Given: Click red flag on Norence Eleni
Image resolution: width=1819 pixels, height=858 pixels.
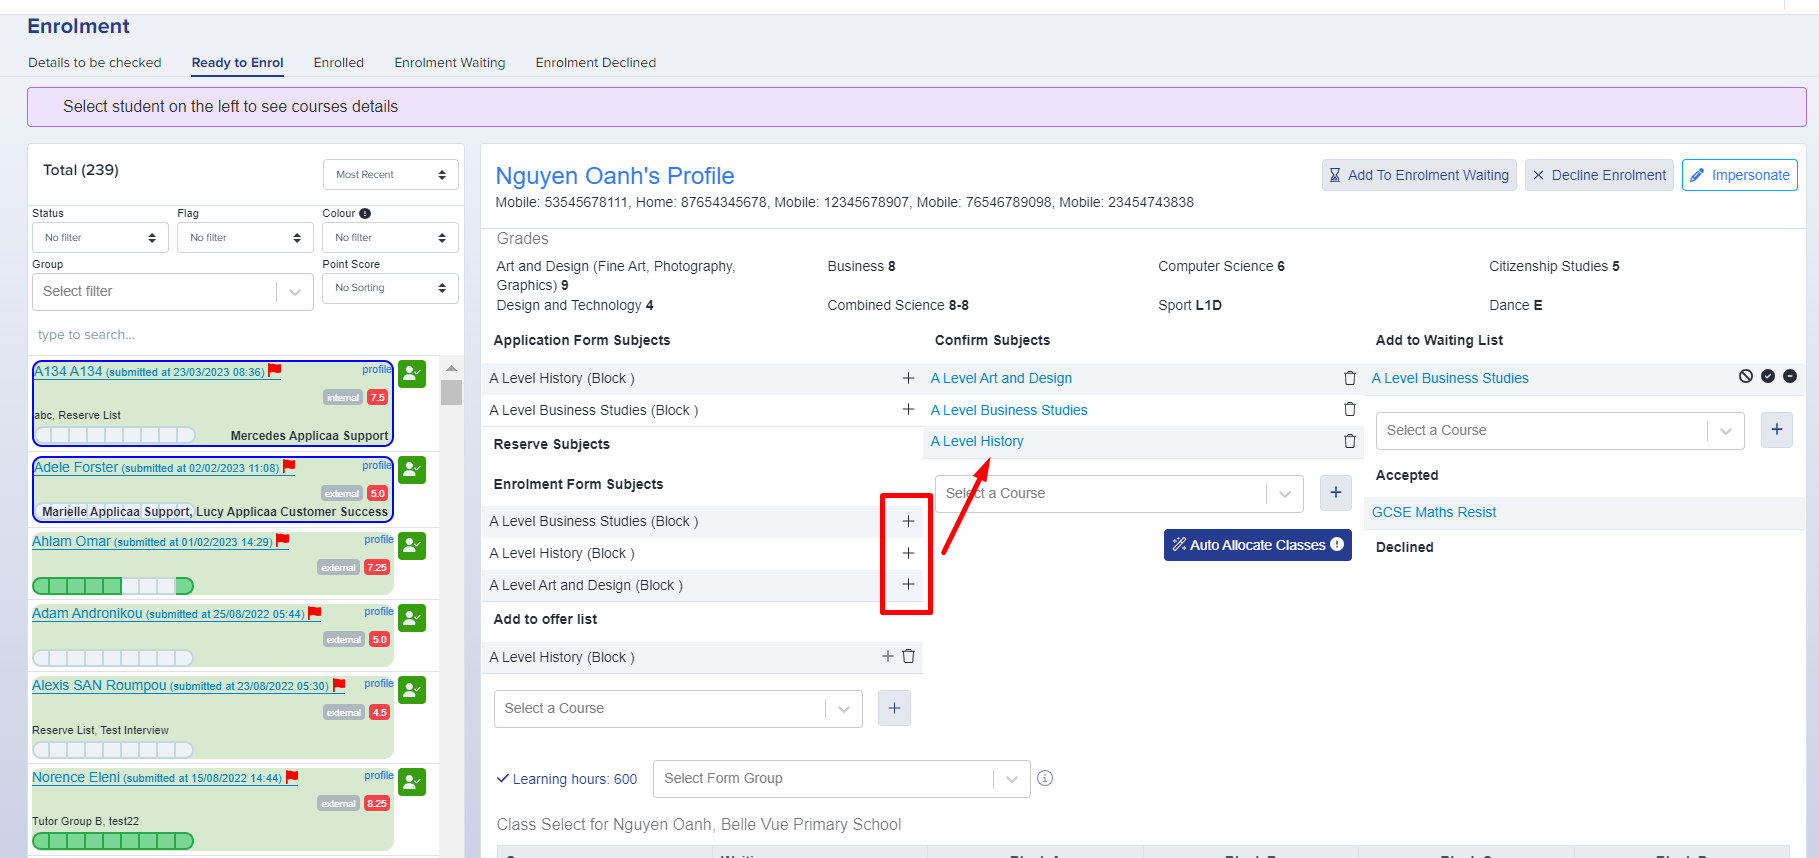Looking at the screenshot, I should click(x=292, y=777).
